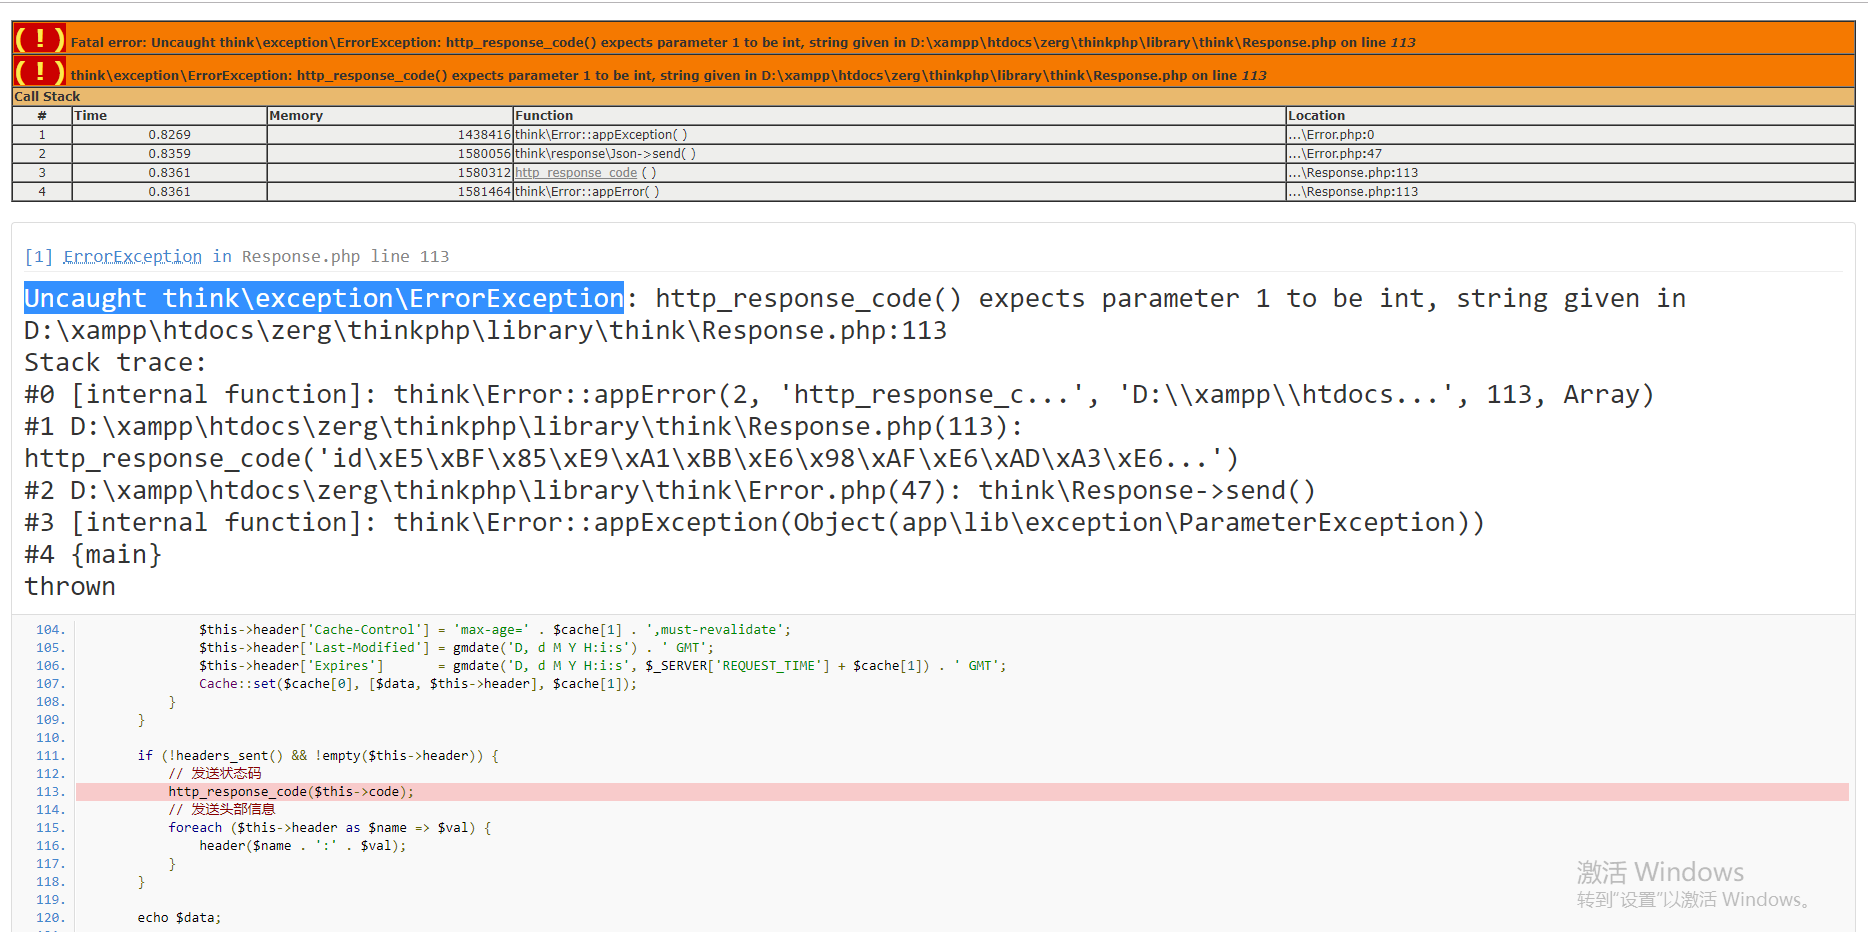Click the '#2' trace line with Error.php(47)

[x=670, y=490]
